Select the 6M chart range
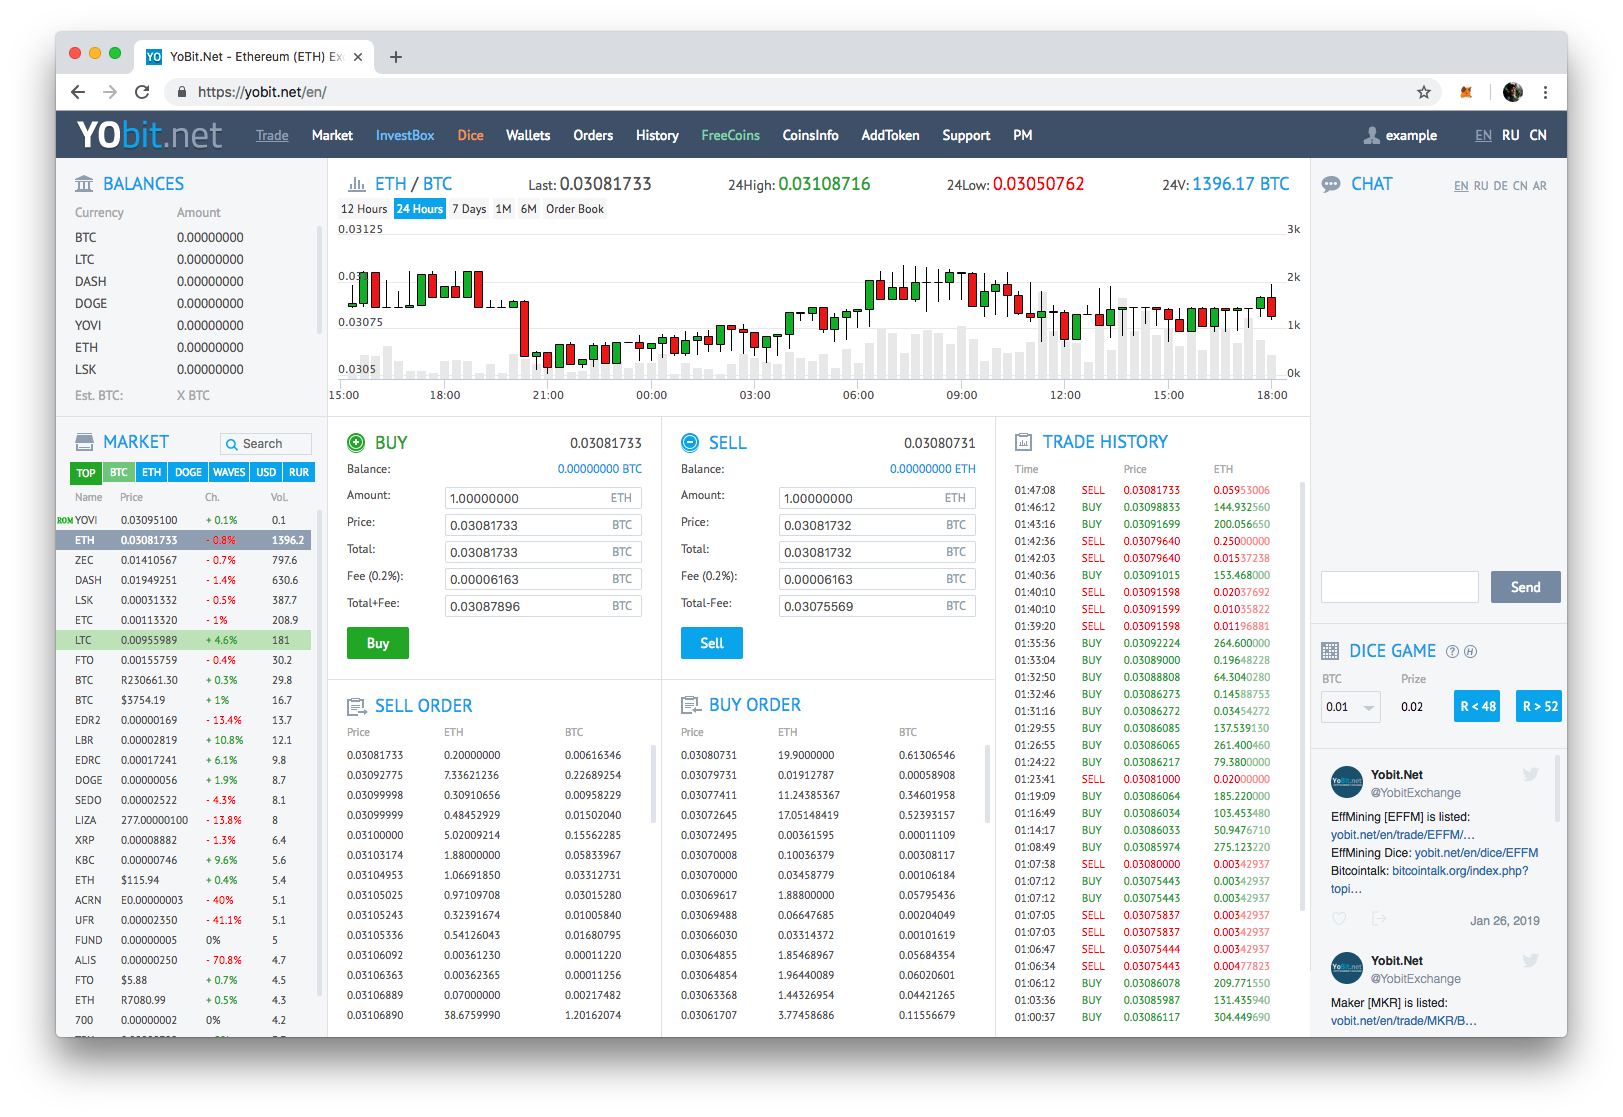Image resolution: width=1623 pixels, height=1117 pixels. pos(528,209)
